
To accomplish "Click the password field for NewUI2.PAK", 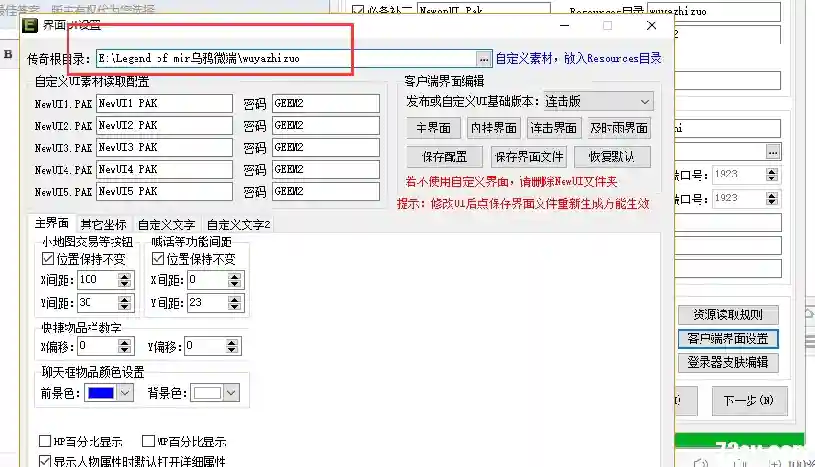I will click(x=326, y=125).
